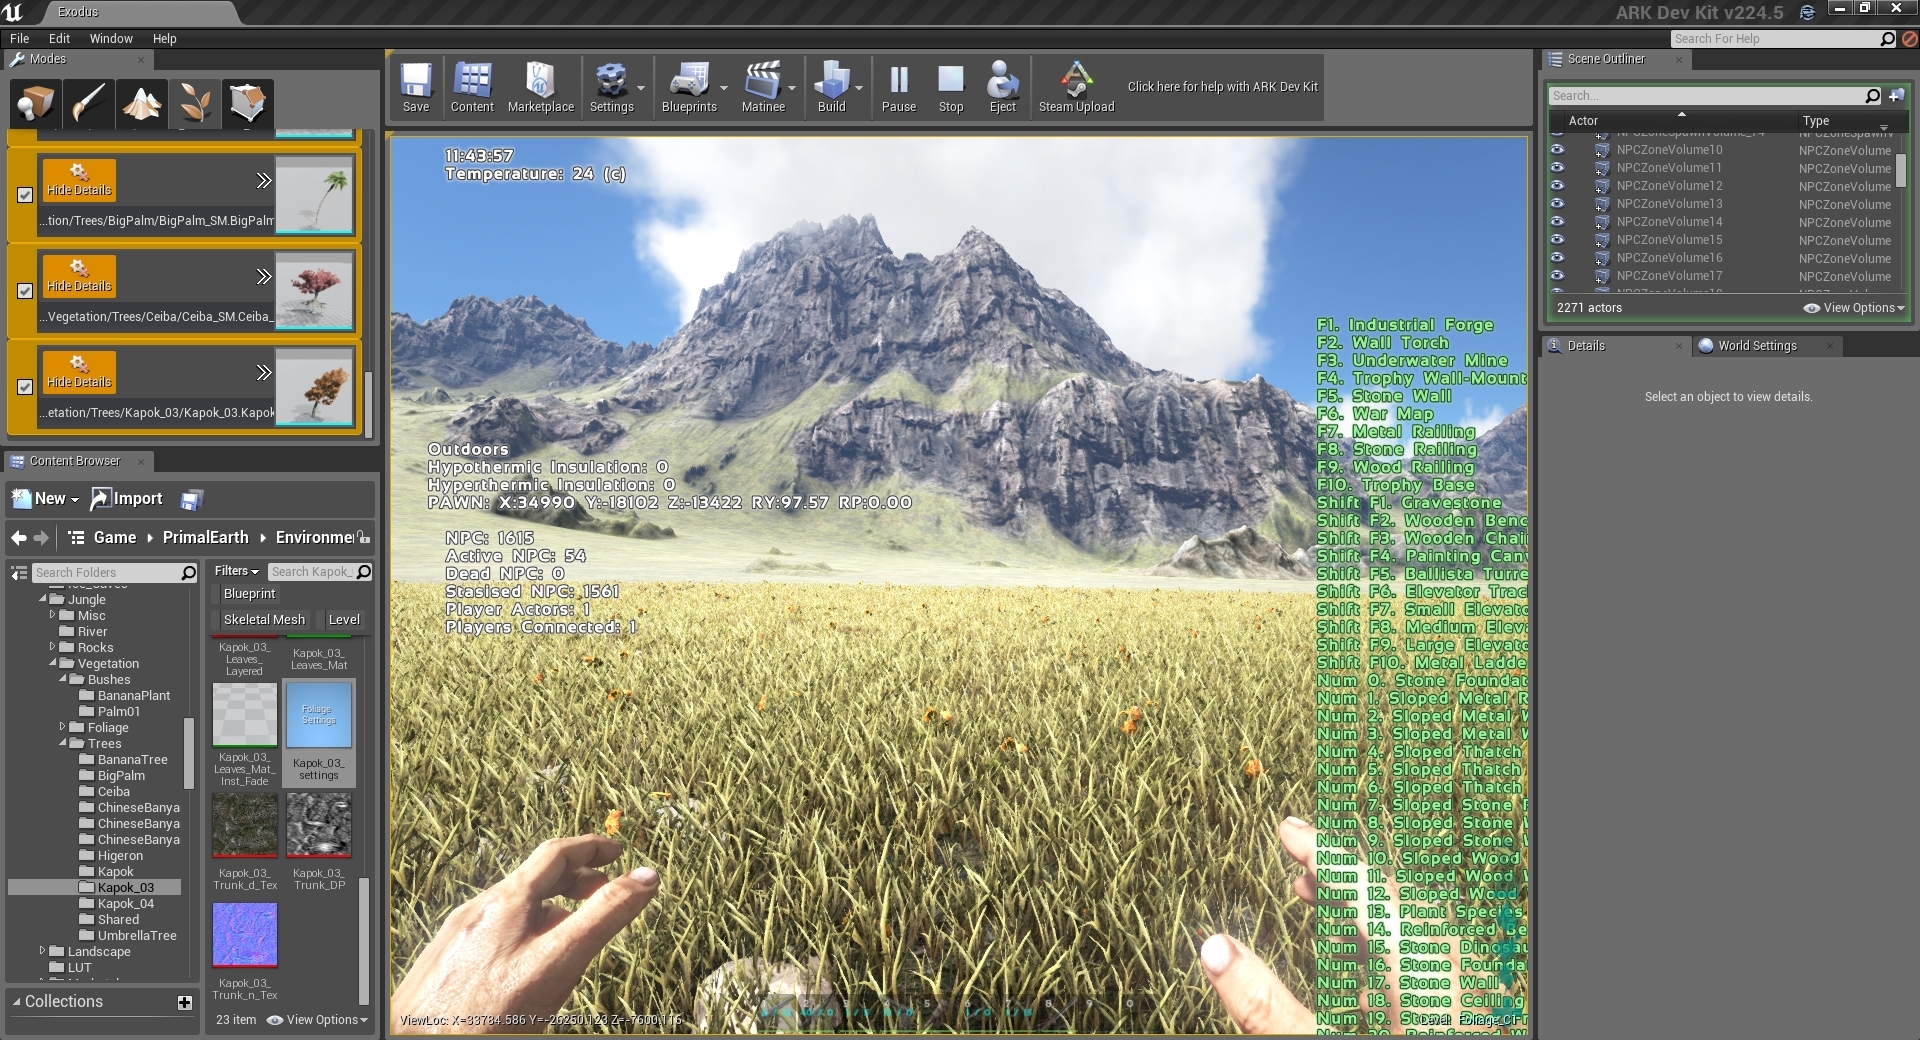Open Scene Outliner View Options
1920x1040 pixels.
tap(1853, 308)
